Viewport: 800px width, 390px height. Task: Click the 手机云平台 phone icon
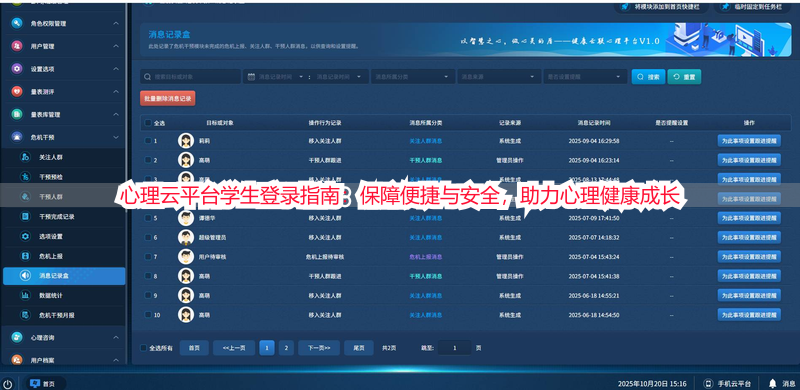(x=708, y=383)
